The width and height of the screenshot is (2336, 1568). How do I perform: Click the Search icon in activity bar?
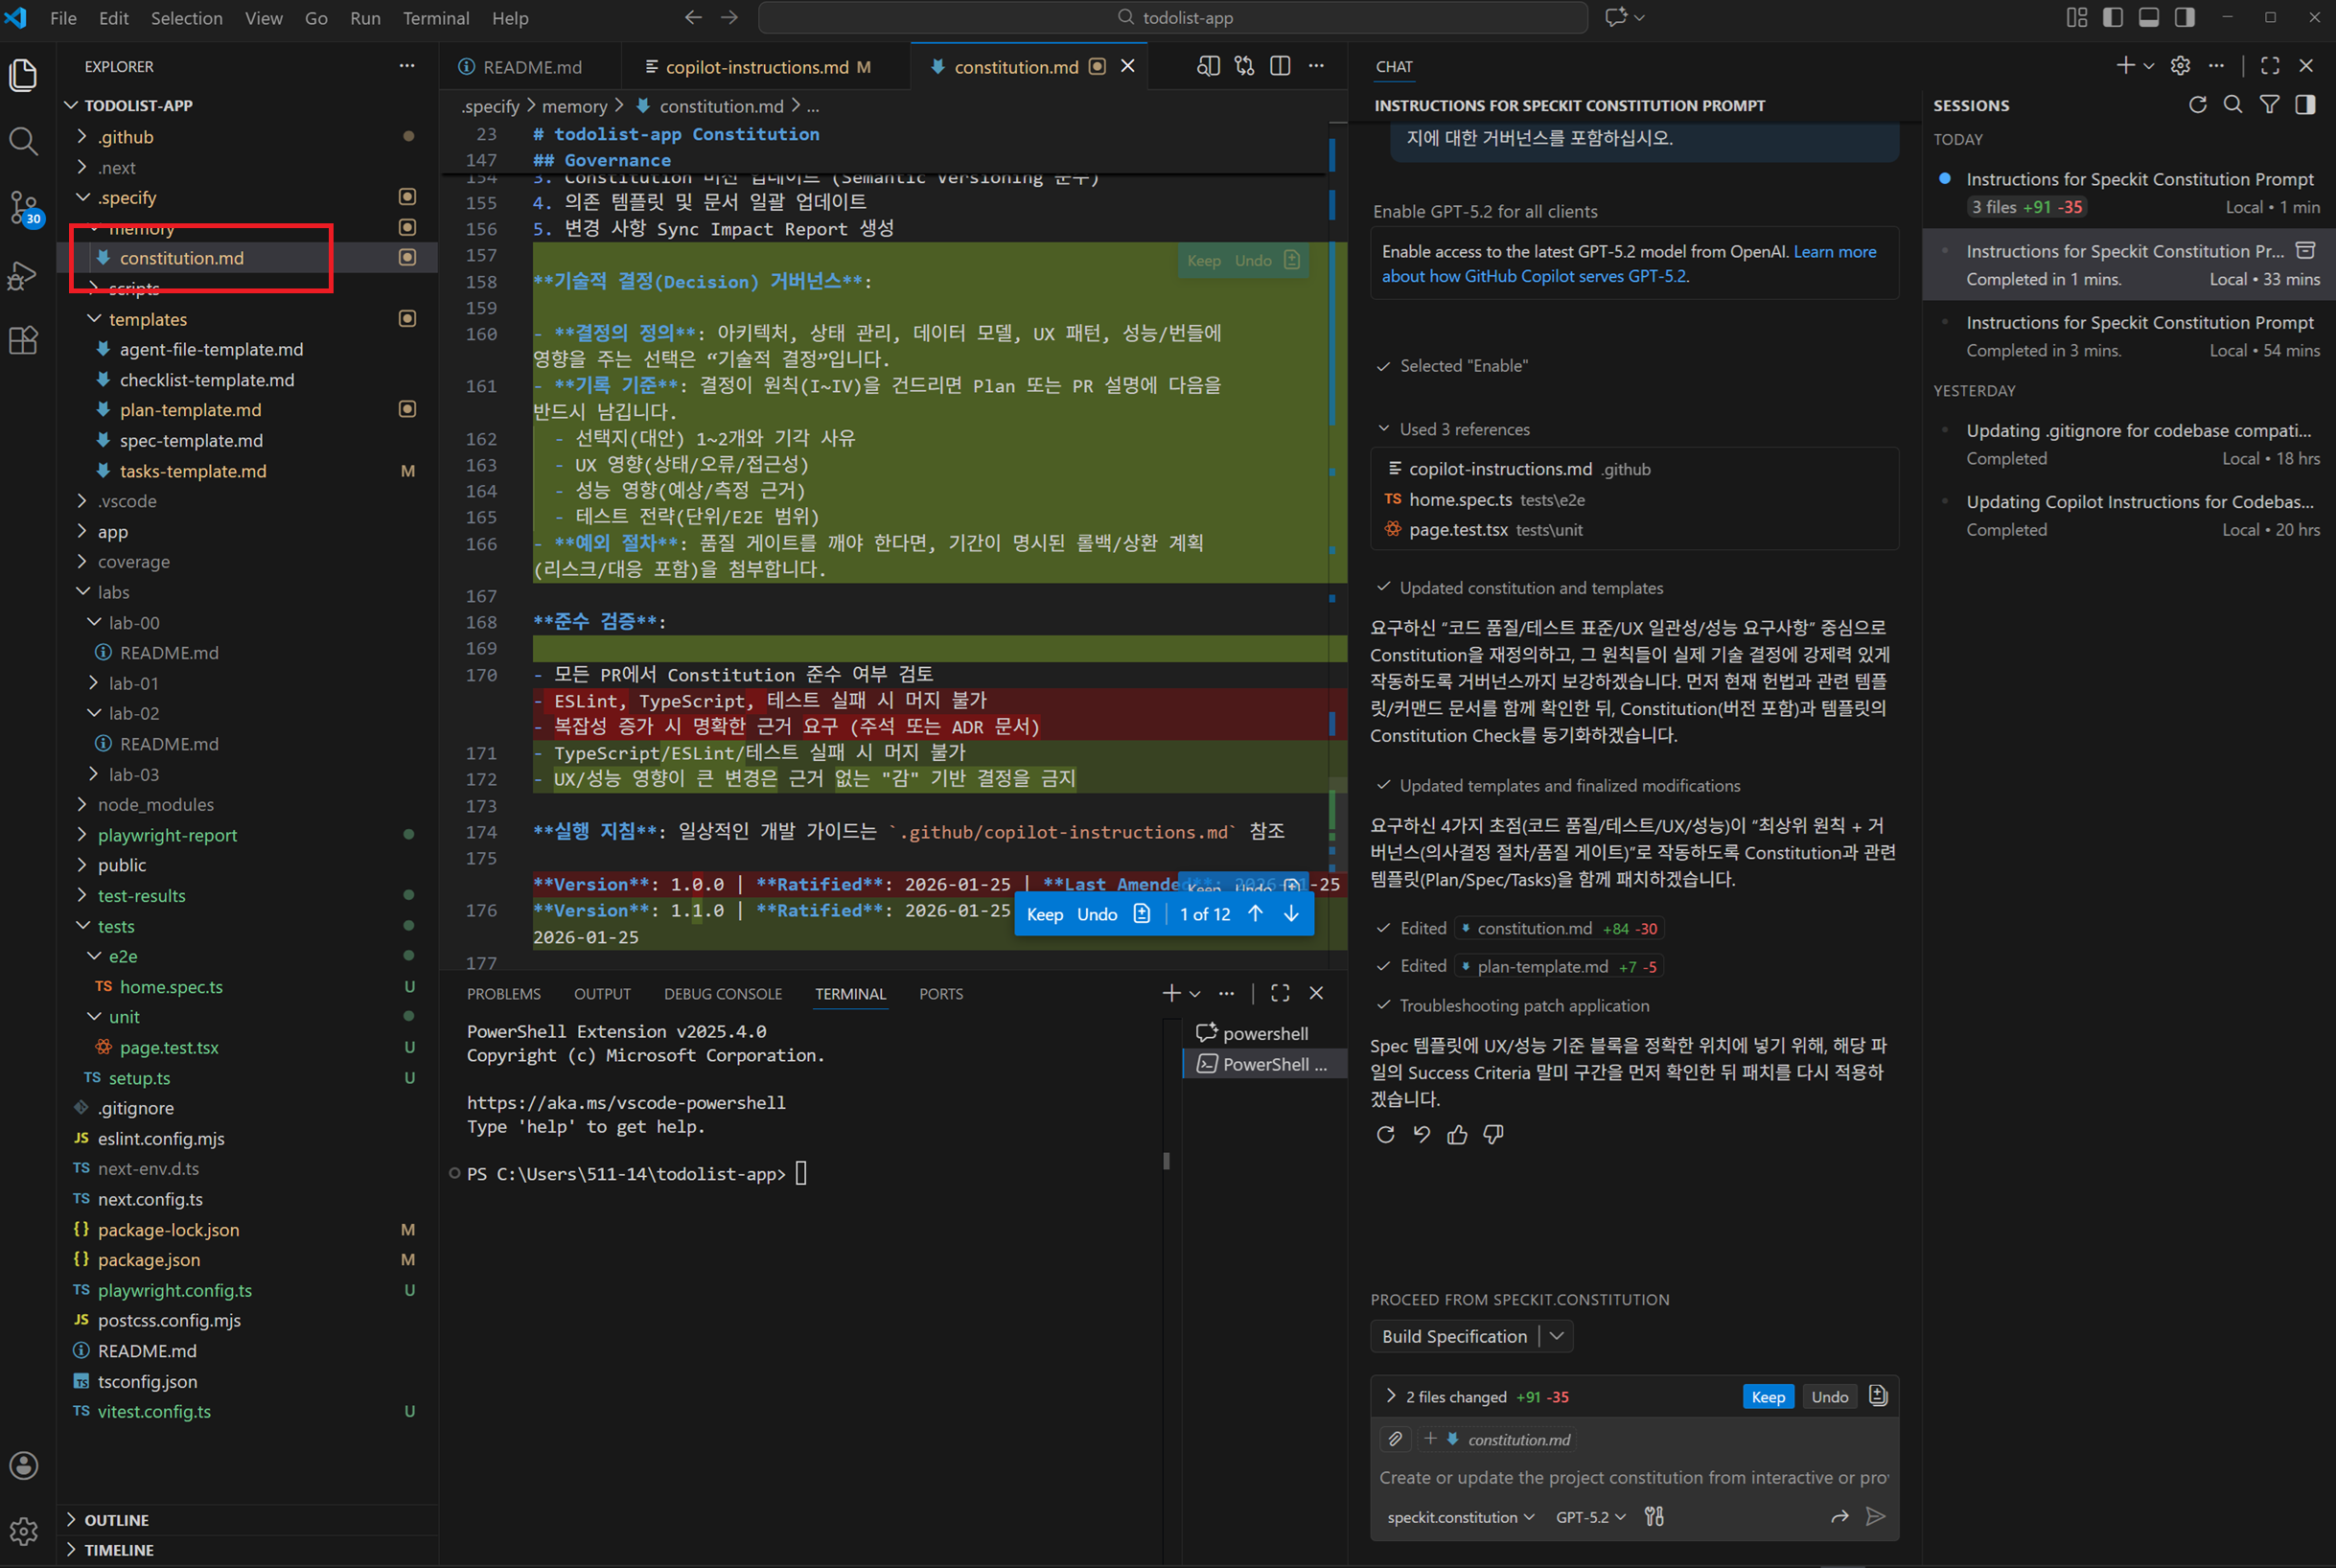(23, 141)
